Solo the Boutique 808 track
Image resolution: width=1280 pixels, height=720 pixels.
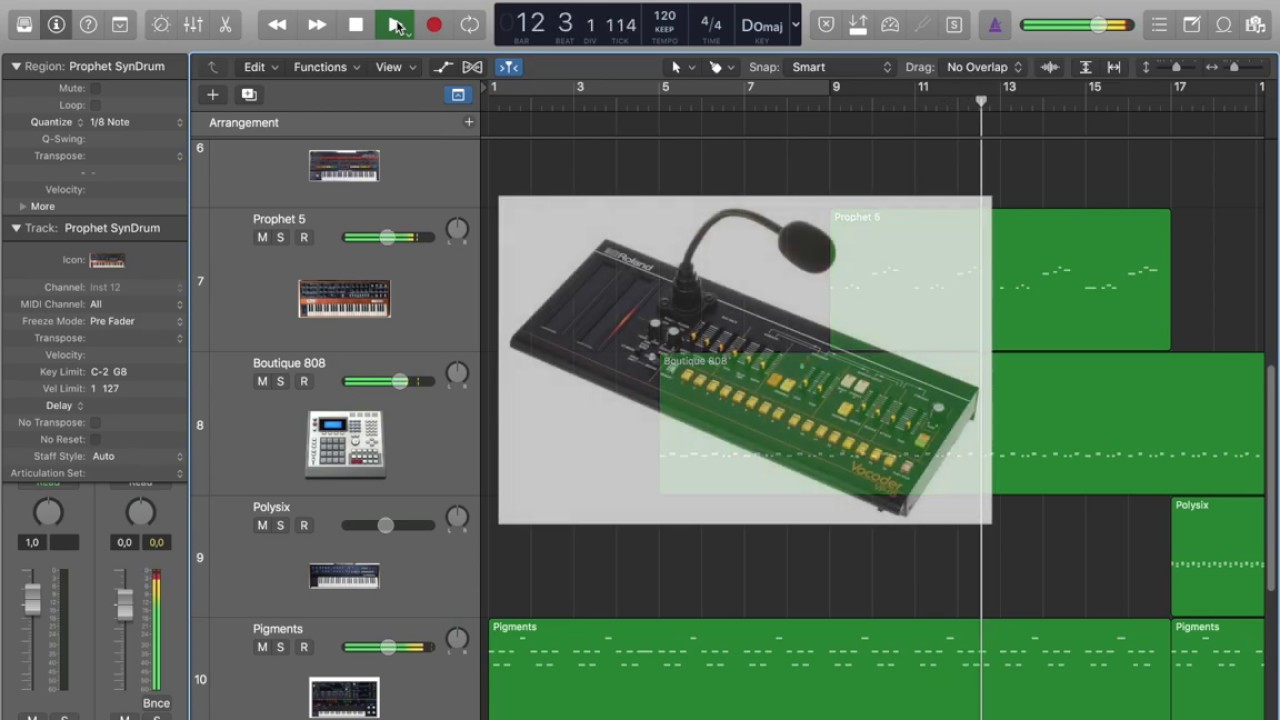point(280,381)
